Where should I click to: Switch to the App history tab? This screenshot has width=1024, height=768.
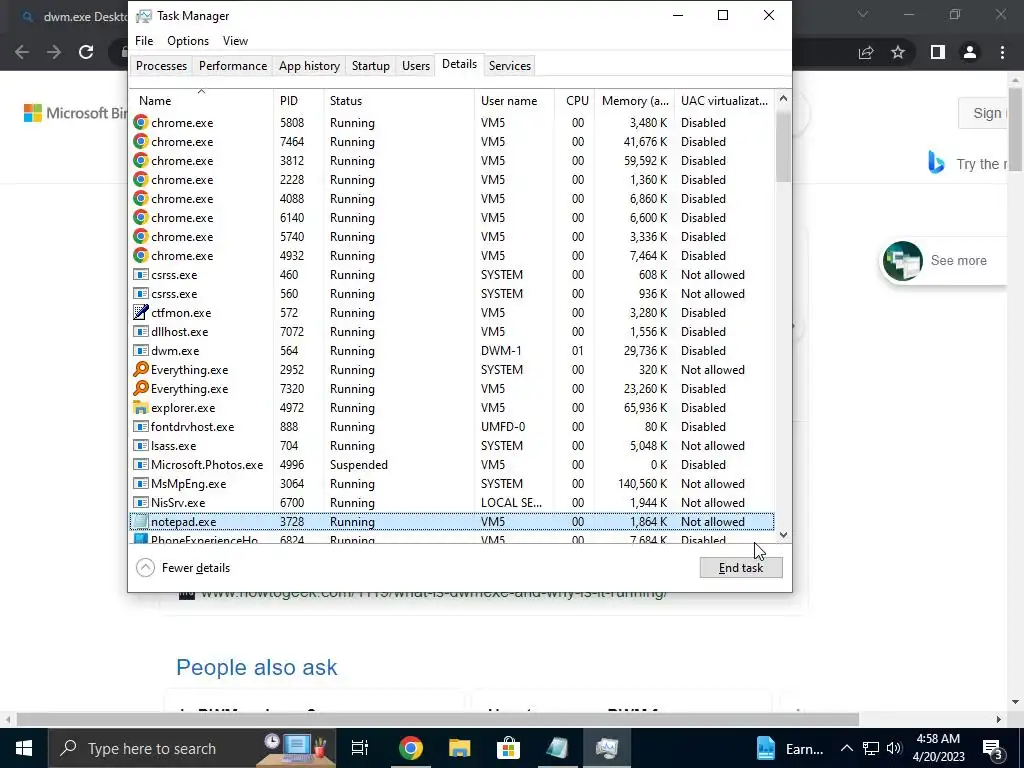point(310,66)
